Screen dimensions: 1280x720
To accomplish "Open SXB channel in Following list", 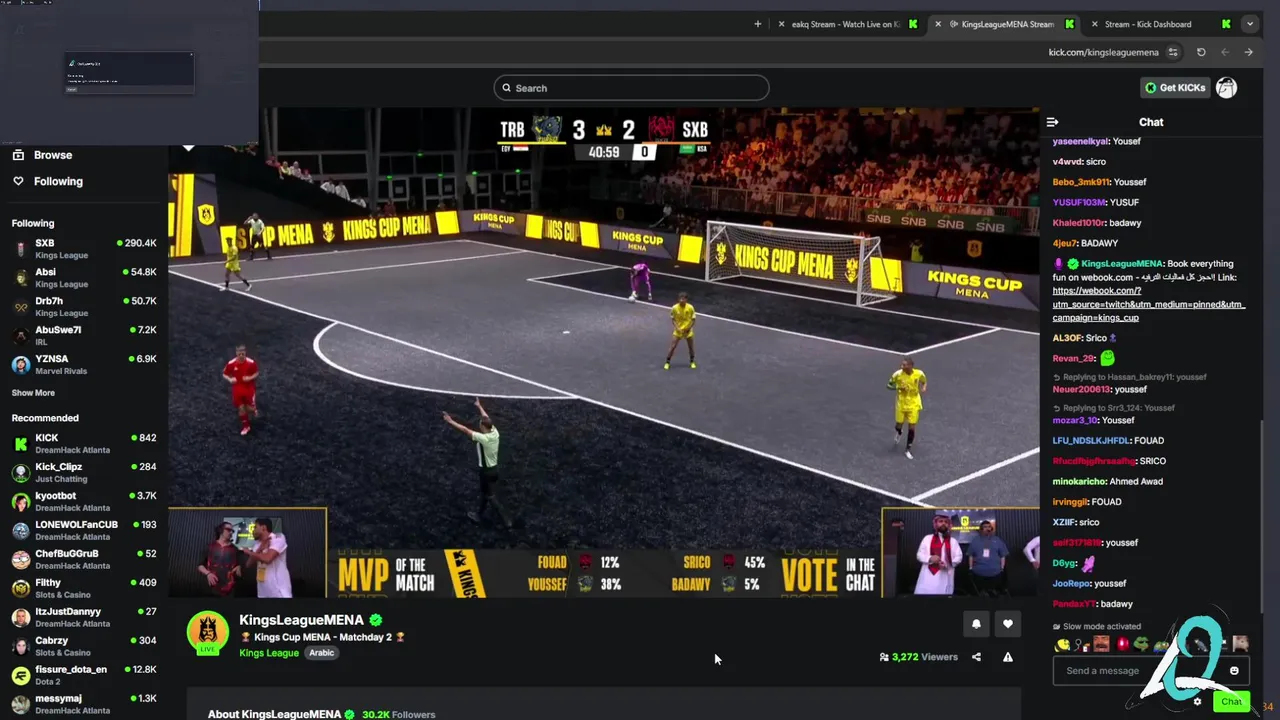I will coord(84,249).
